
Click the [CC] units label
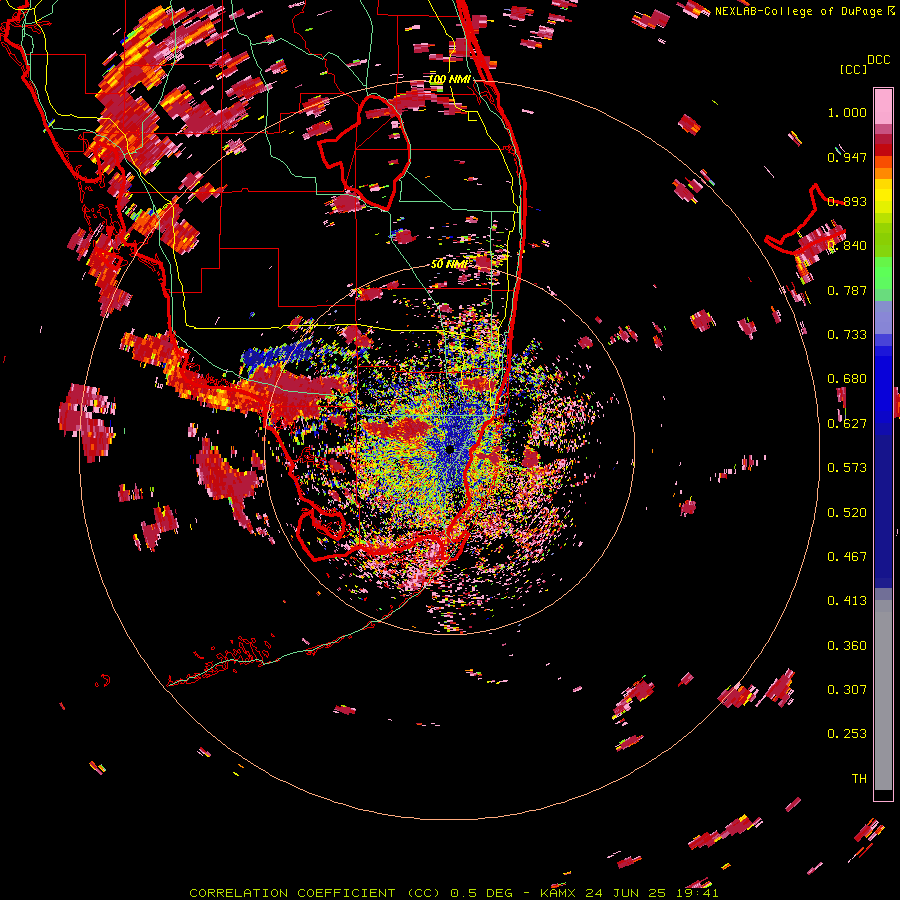click(x=853, y=69)
